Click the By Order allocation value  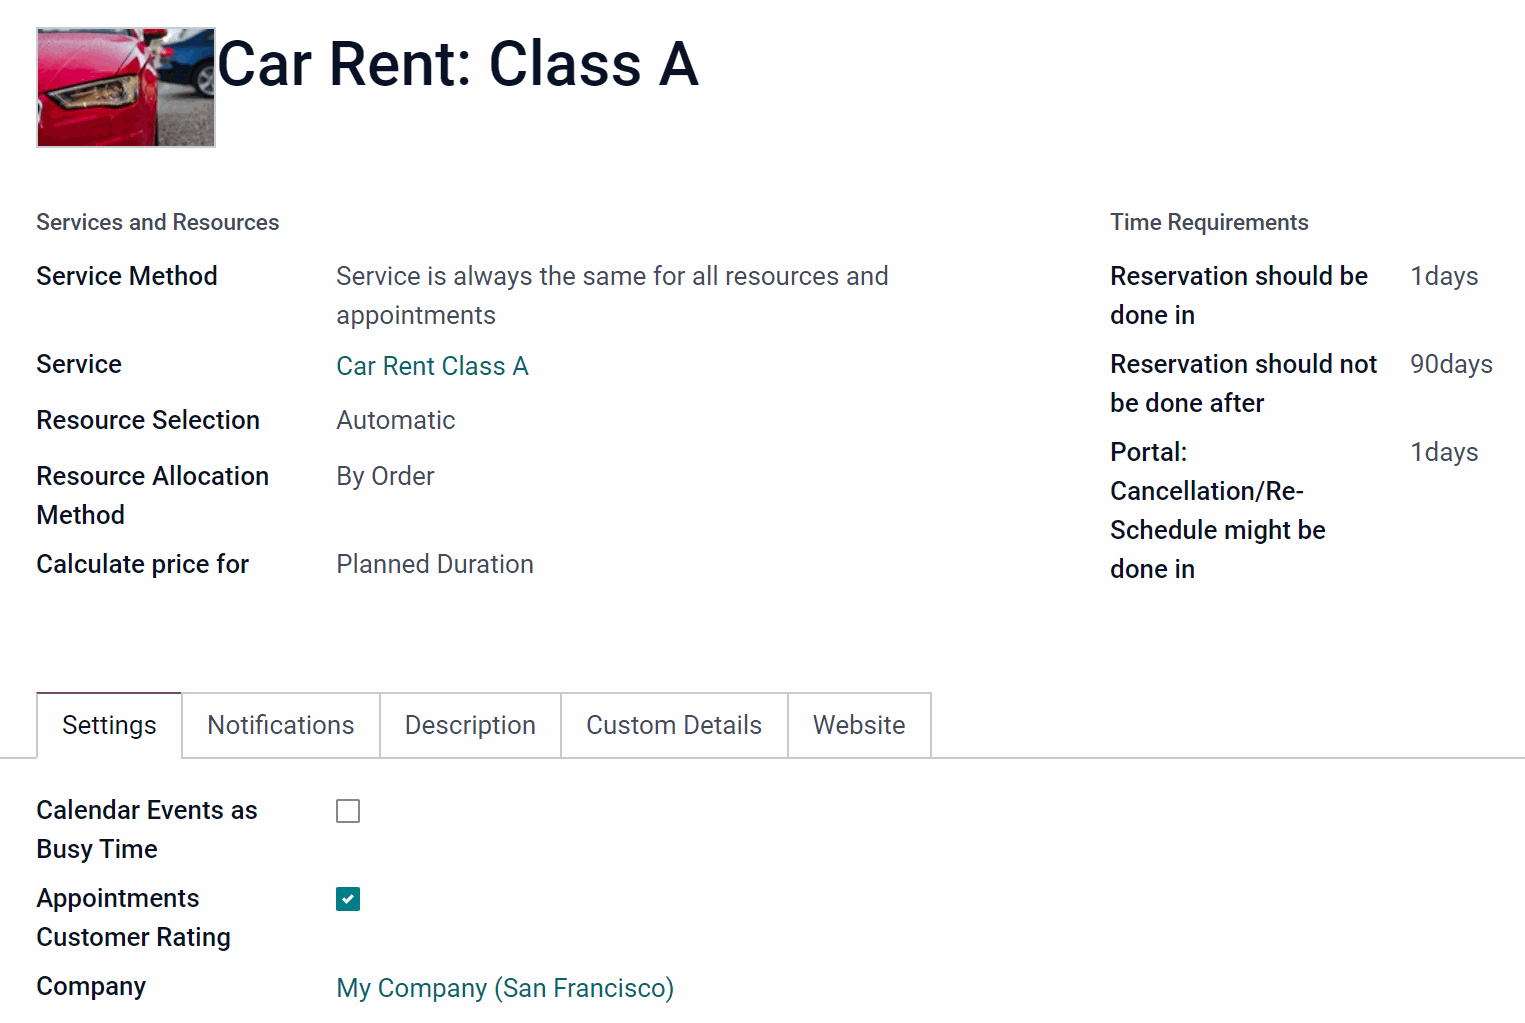point(385,476)
